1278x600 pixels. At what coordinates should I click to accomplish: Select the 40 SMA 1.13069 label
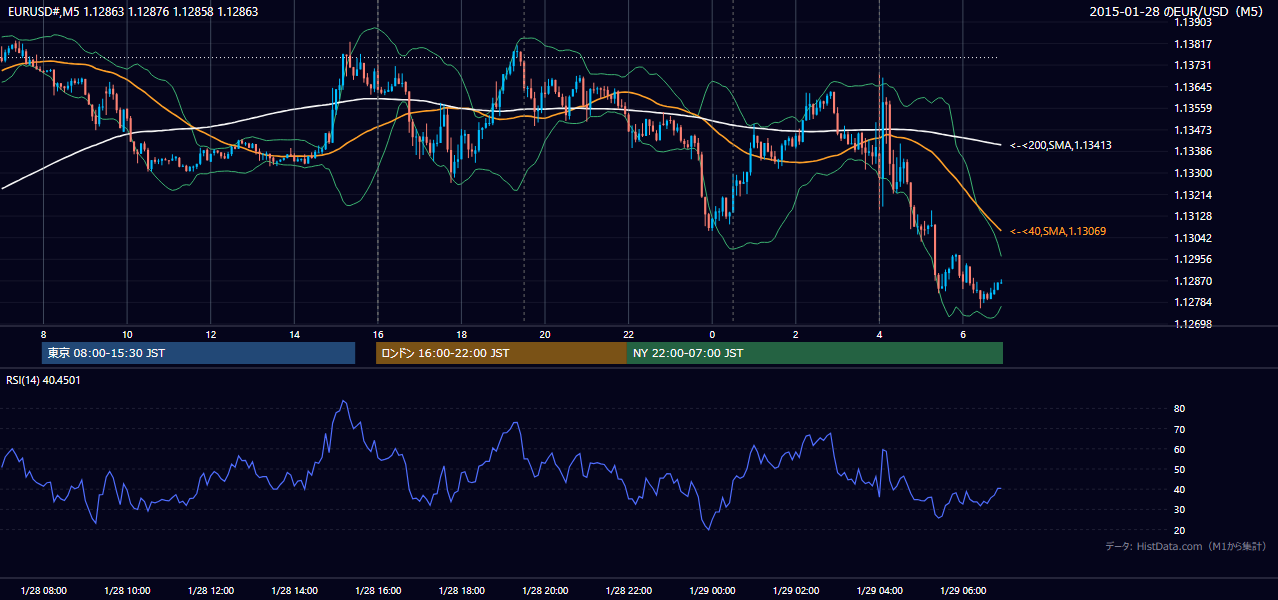pos(1058,231)
